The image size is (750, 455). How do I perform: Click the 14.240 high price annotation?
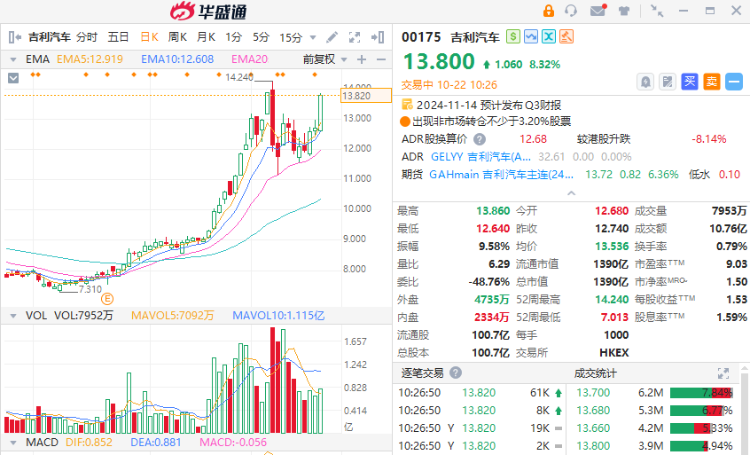pyautogui.click(x=239, y=77)
